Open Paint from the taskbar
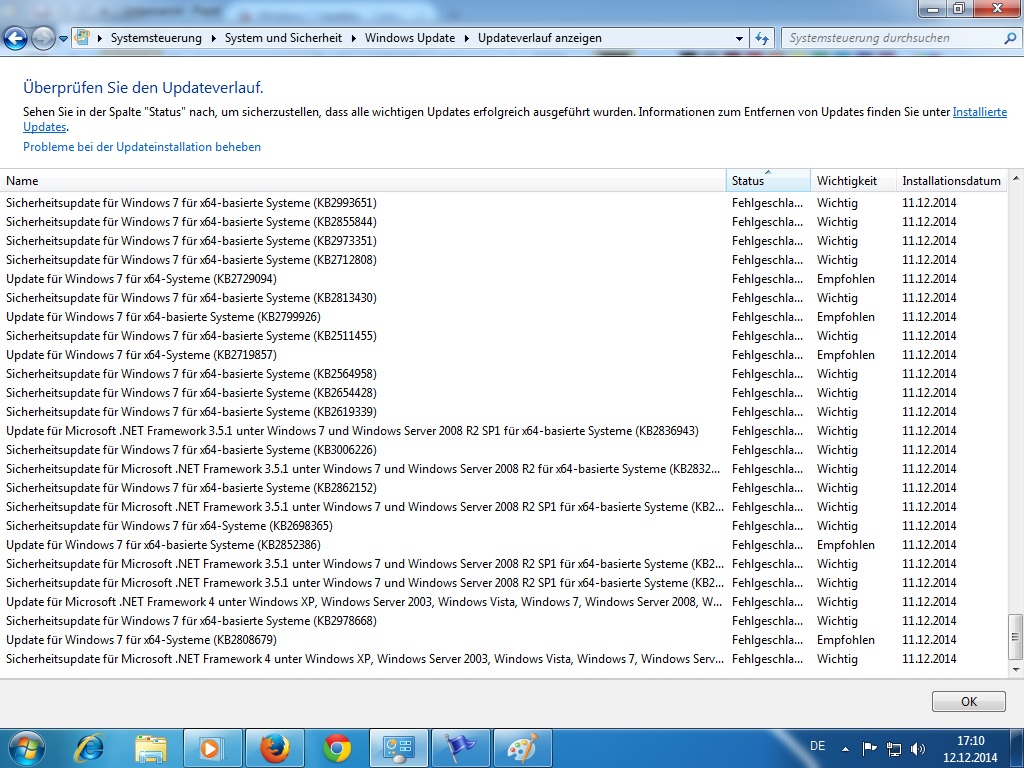 [522, 748]
